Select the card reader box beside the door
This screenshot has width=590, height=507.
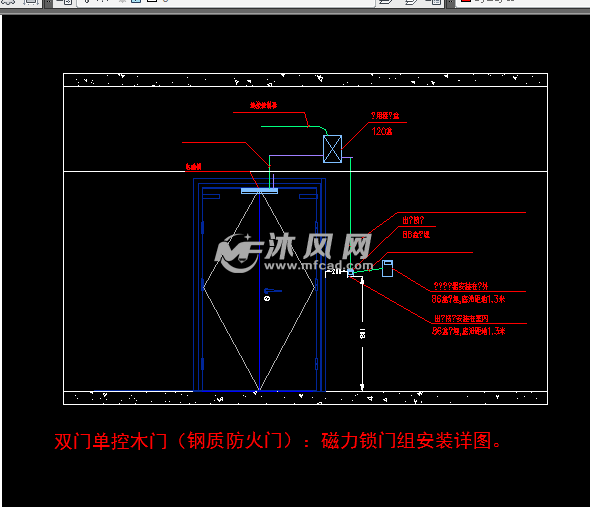coord(387,268)
